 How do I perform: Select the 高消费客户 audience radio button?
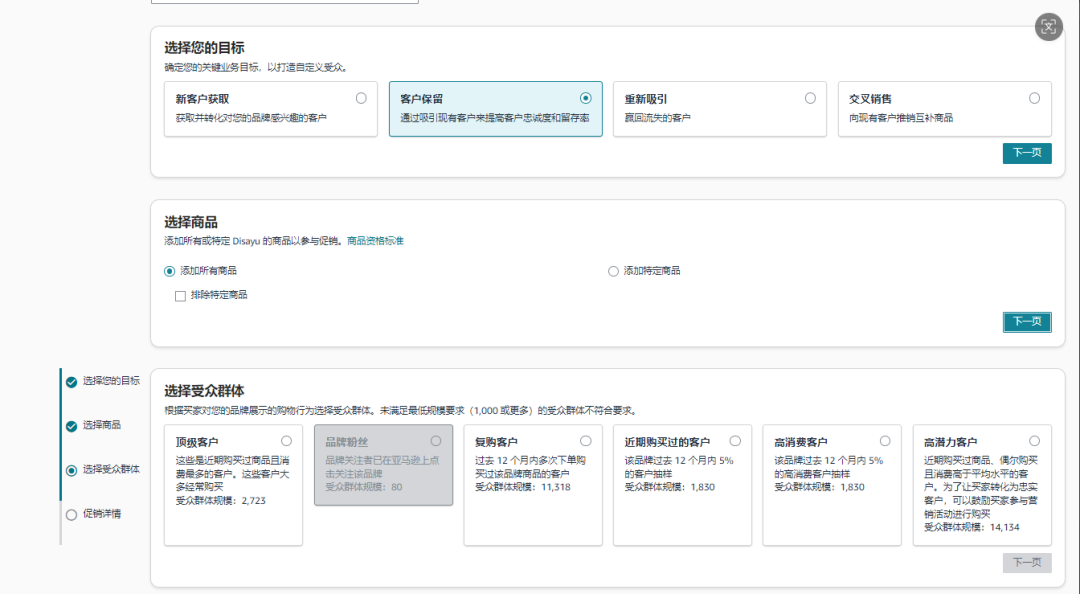[x=885, y=441]
